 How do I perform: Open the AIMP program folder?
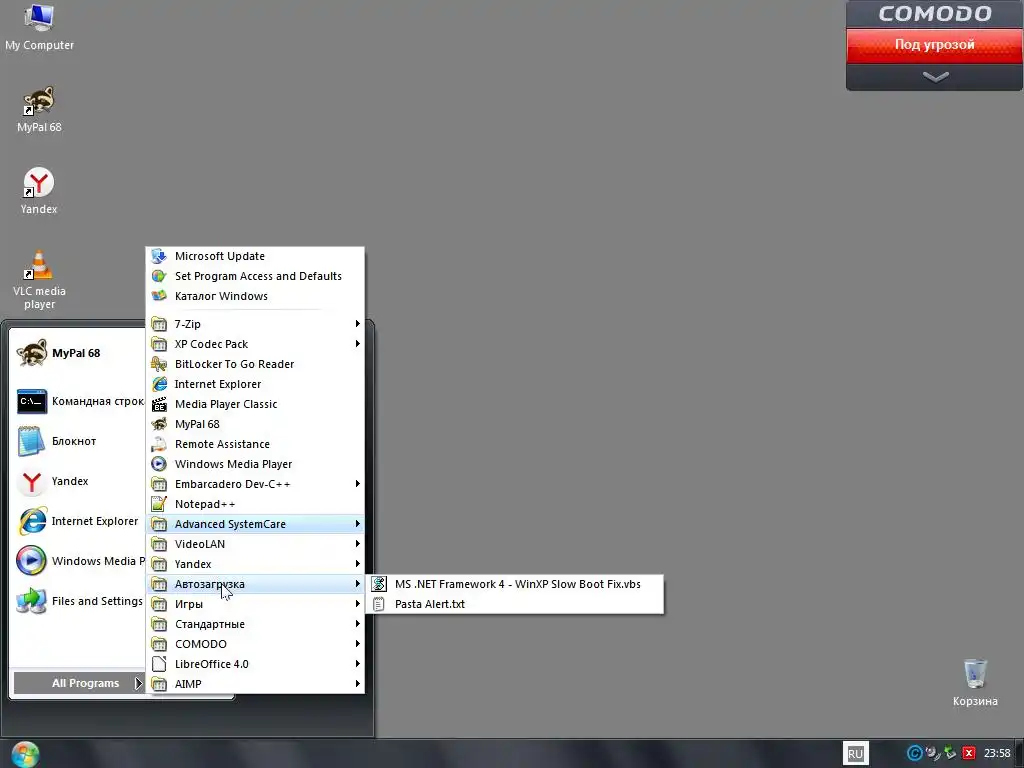click(255, 684)
